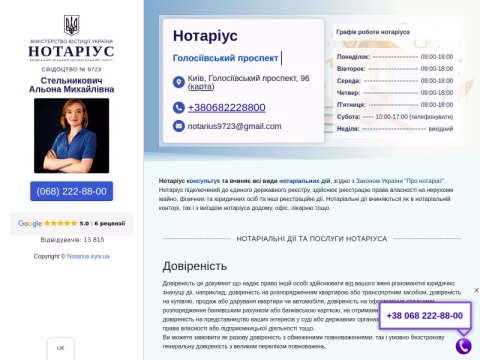Screen dimensions: 480x360
Task: Open the UK language selector
Action: (x=61, y=348)
